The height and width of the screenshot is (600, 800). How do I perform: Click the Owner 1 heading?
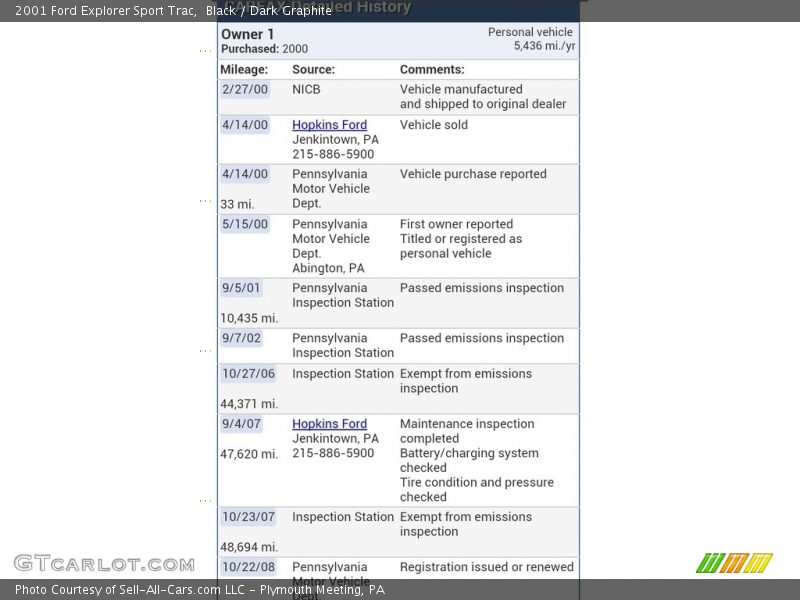[x=248, y=34]
